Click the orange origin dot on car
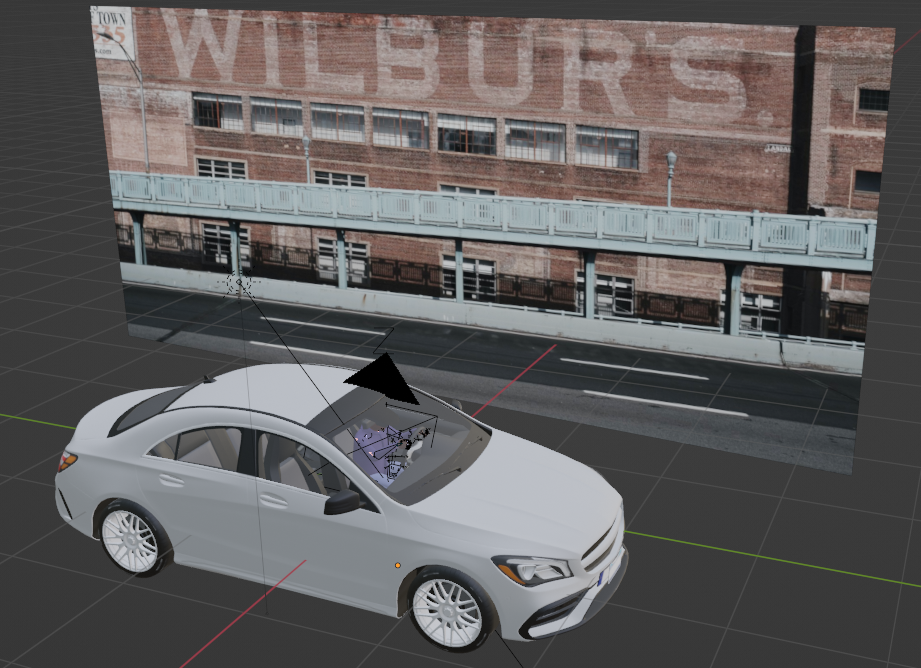Image resolution: width=921 pixels, height=668 pixels. click(x=398, y=565)
